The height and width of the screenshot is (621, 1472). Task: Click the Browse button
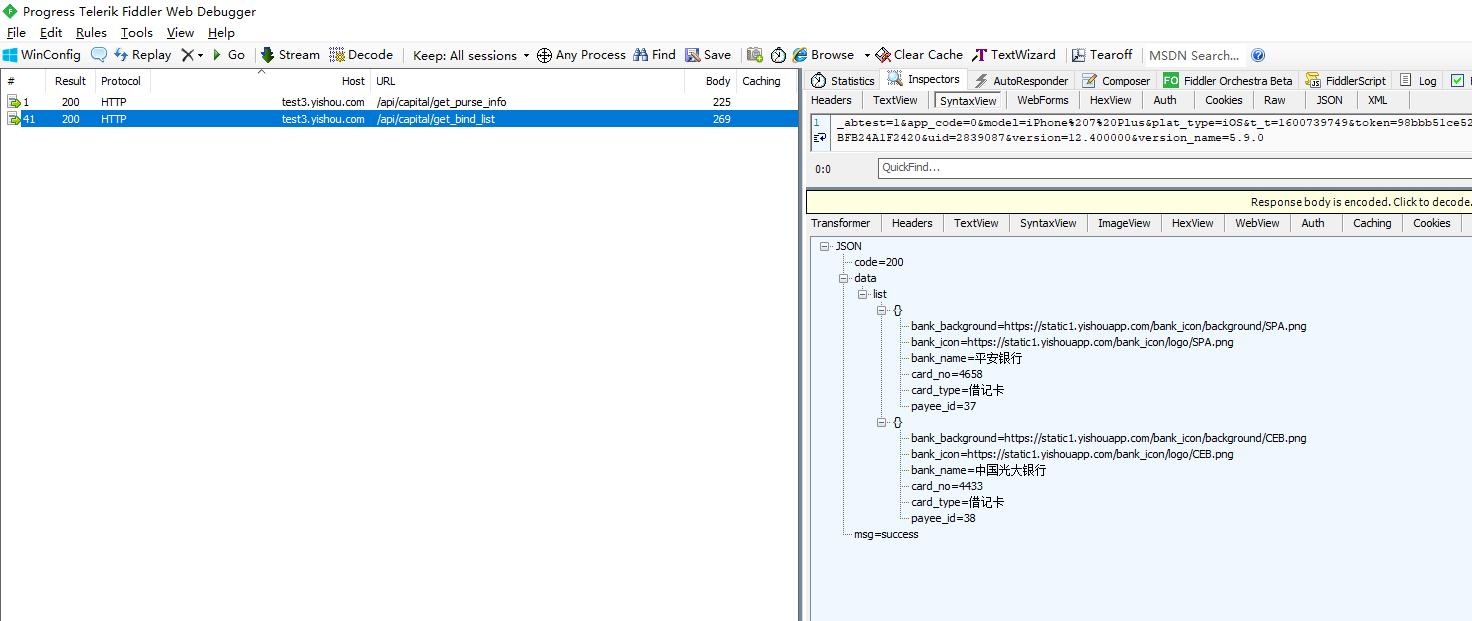point(823,55)
